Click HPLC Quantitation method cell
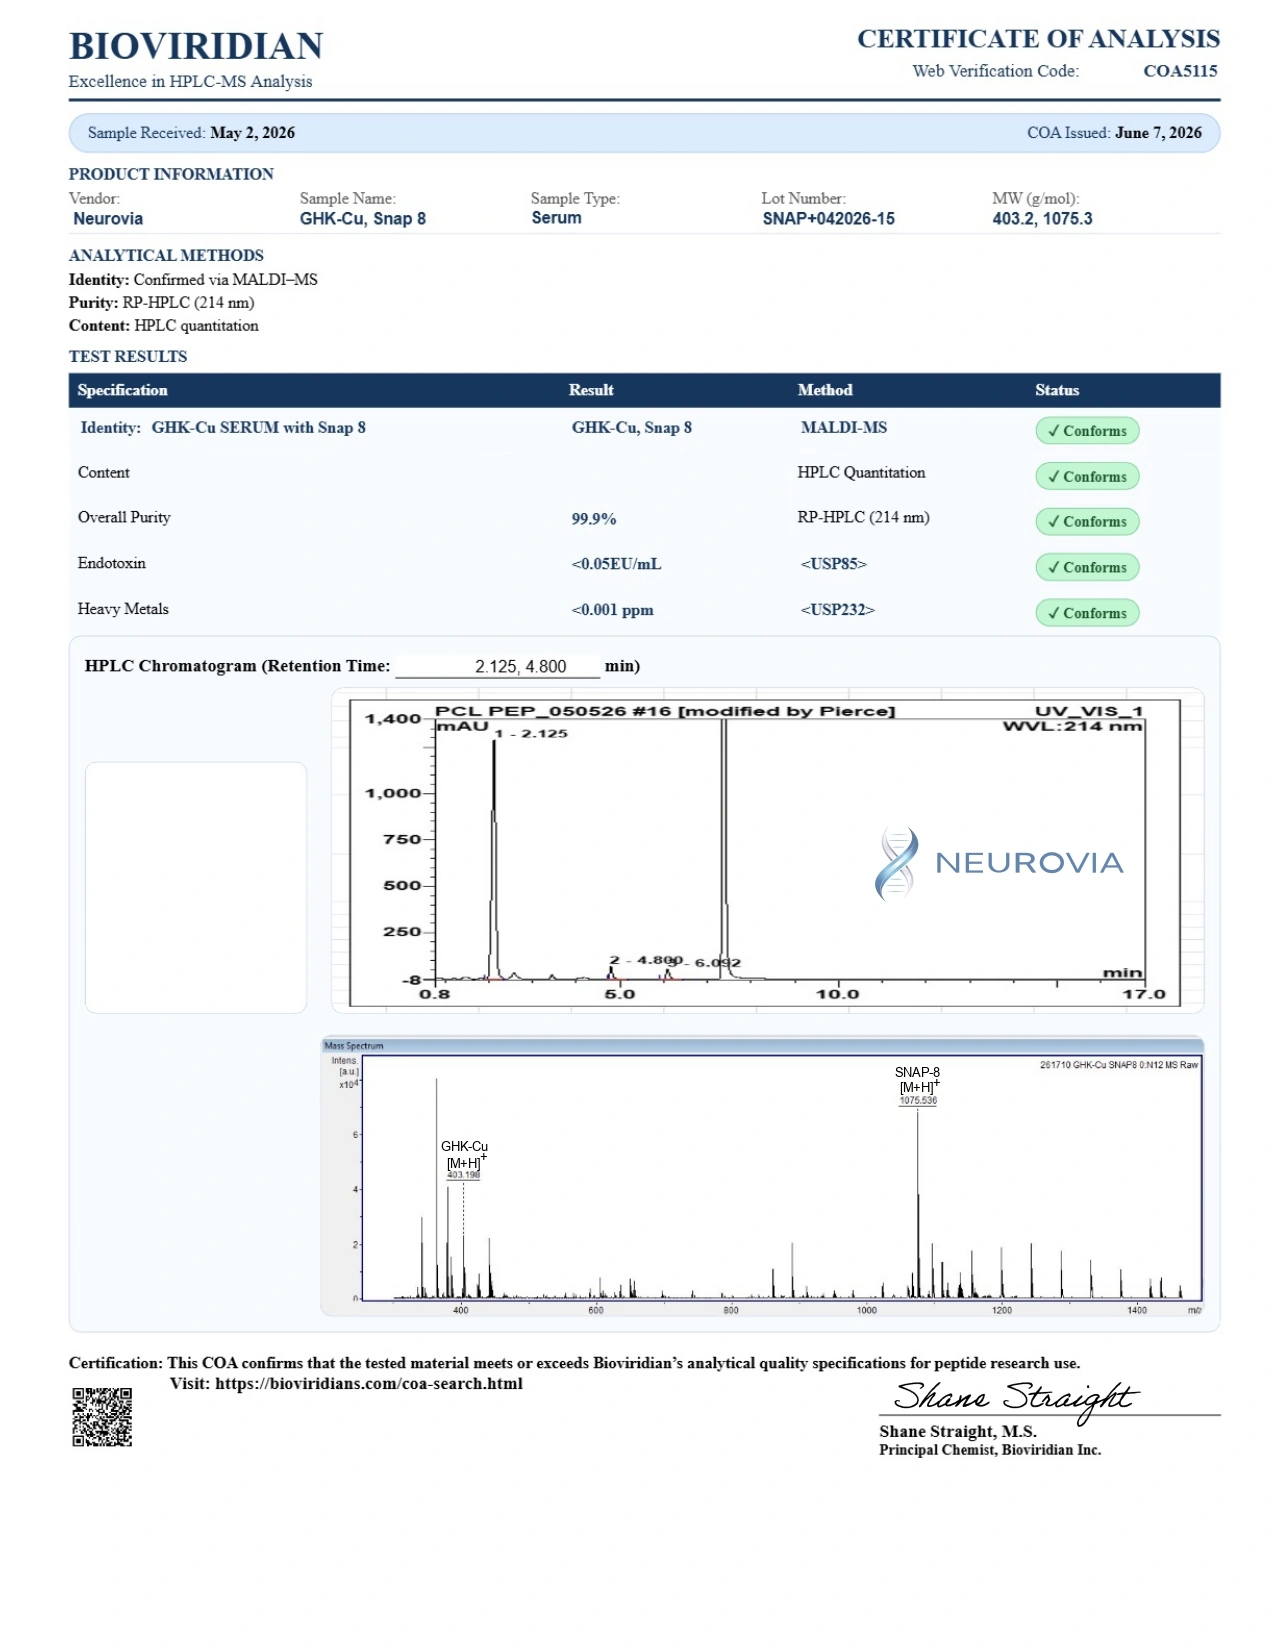Viewport: 1275px width, 1650px height. pos(861,473)
